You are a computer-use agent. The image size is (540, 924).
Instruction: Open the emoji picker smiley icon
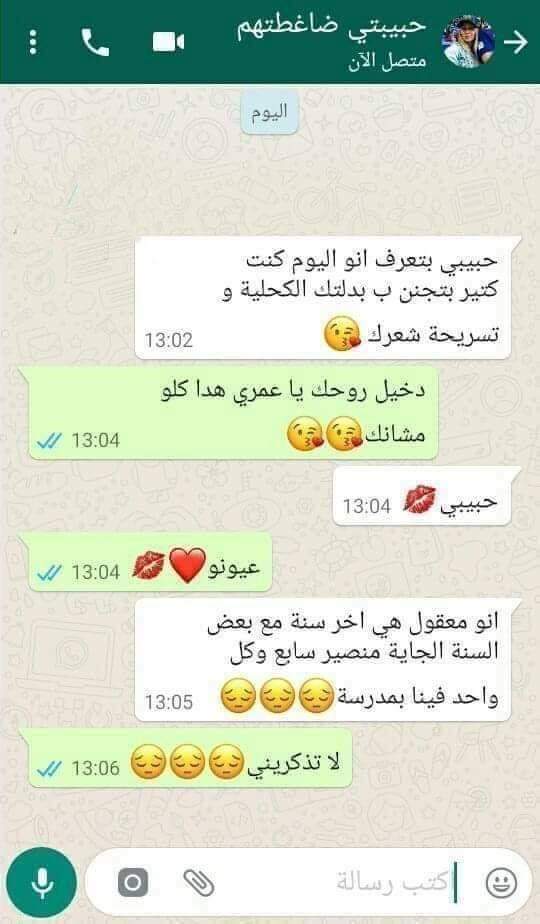pyautogui.click(x=501, y=883)
